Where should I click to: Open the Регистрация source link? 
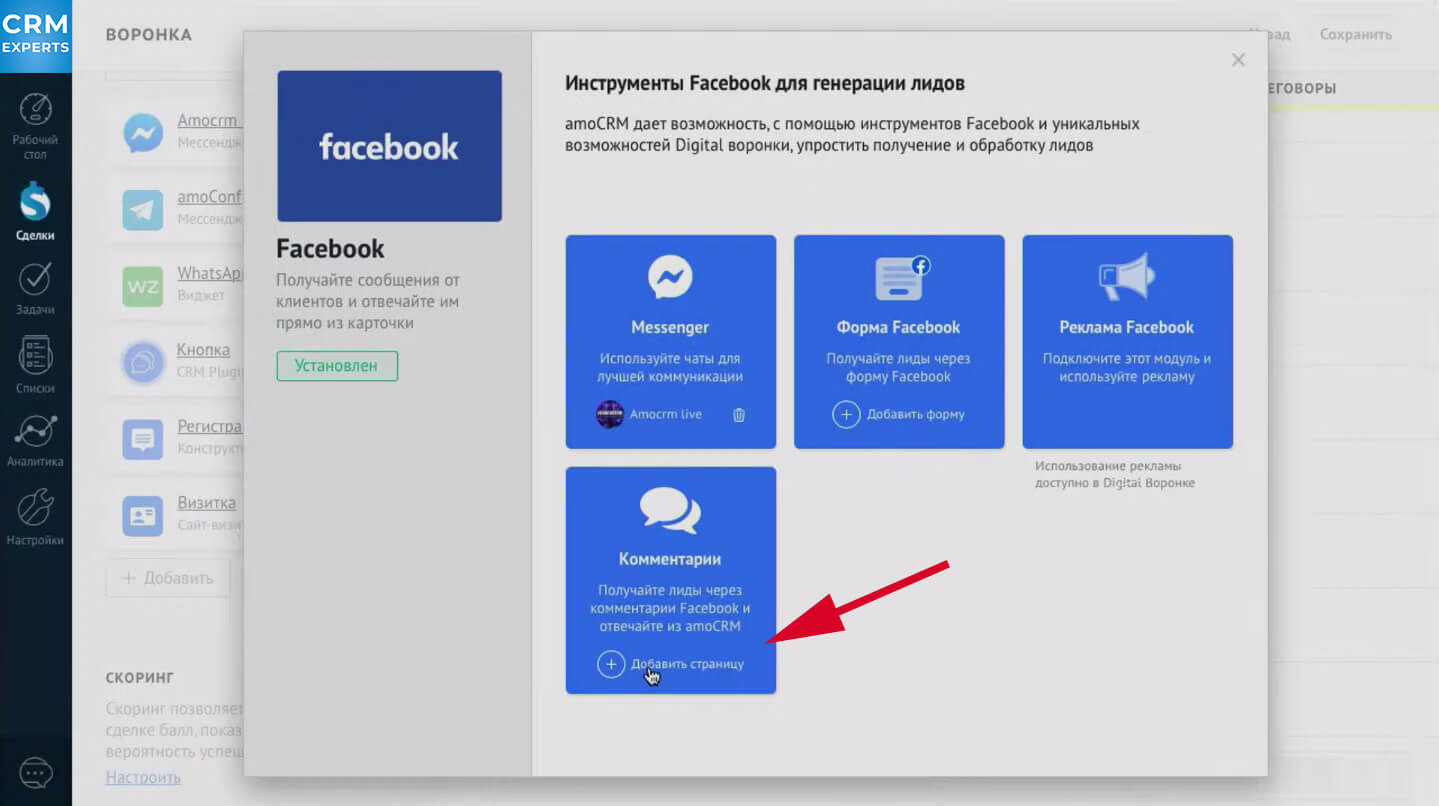click(x=209, y=427)
